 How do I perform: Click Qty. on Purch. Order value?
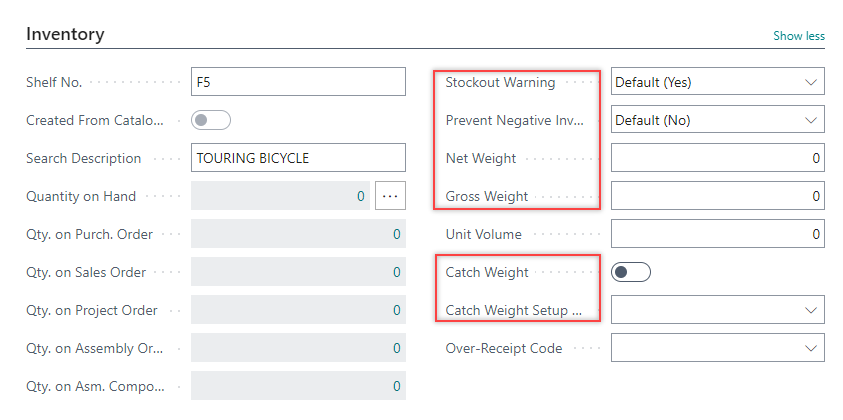coord(396,234)
